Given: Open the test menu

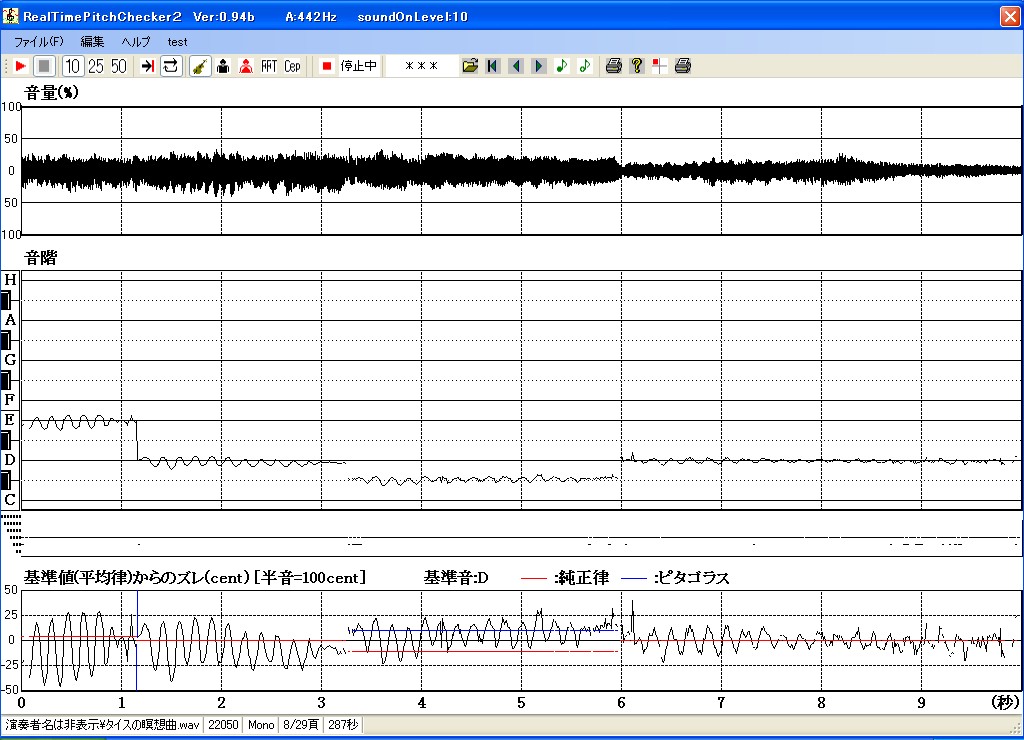Looking at the screenshot, I should click(177, 42).
